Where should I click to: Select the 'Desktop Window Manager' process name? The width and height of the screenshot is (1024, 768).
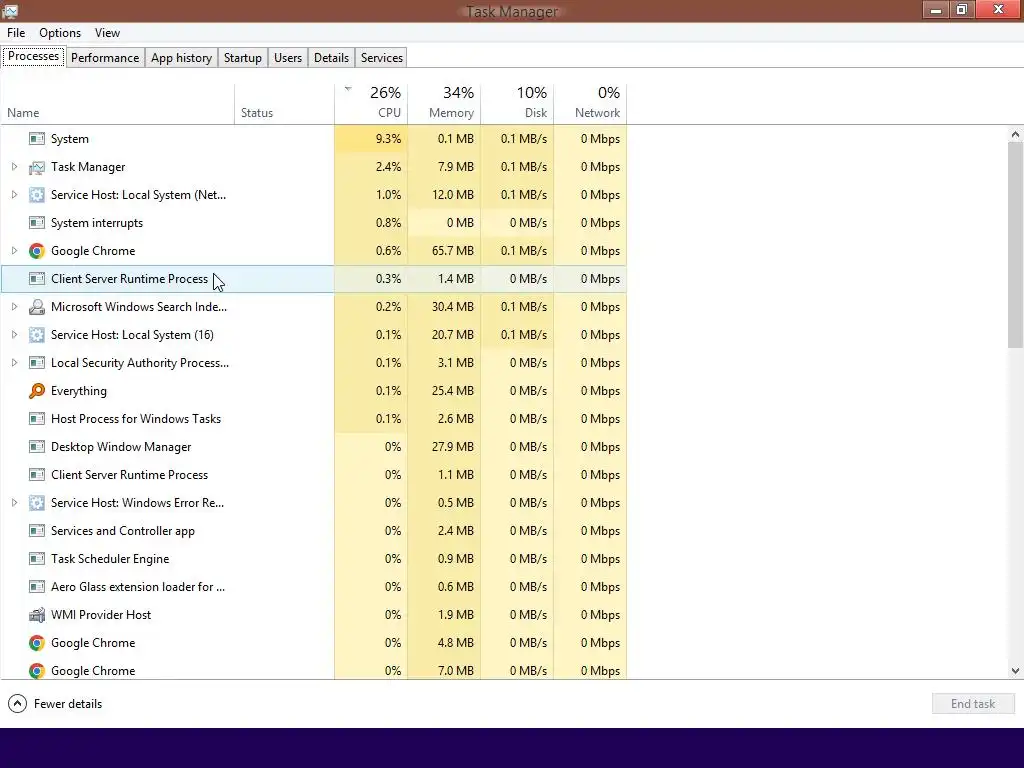121,447
